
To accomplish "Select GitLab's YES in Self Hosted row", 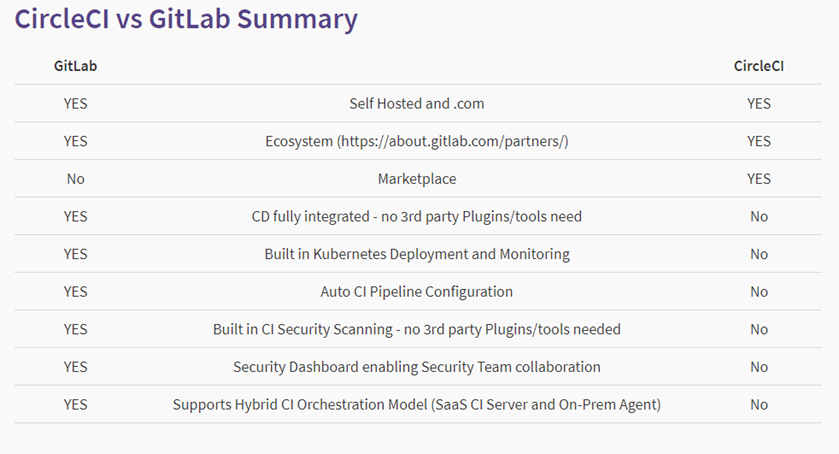I will coord(75,103).
